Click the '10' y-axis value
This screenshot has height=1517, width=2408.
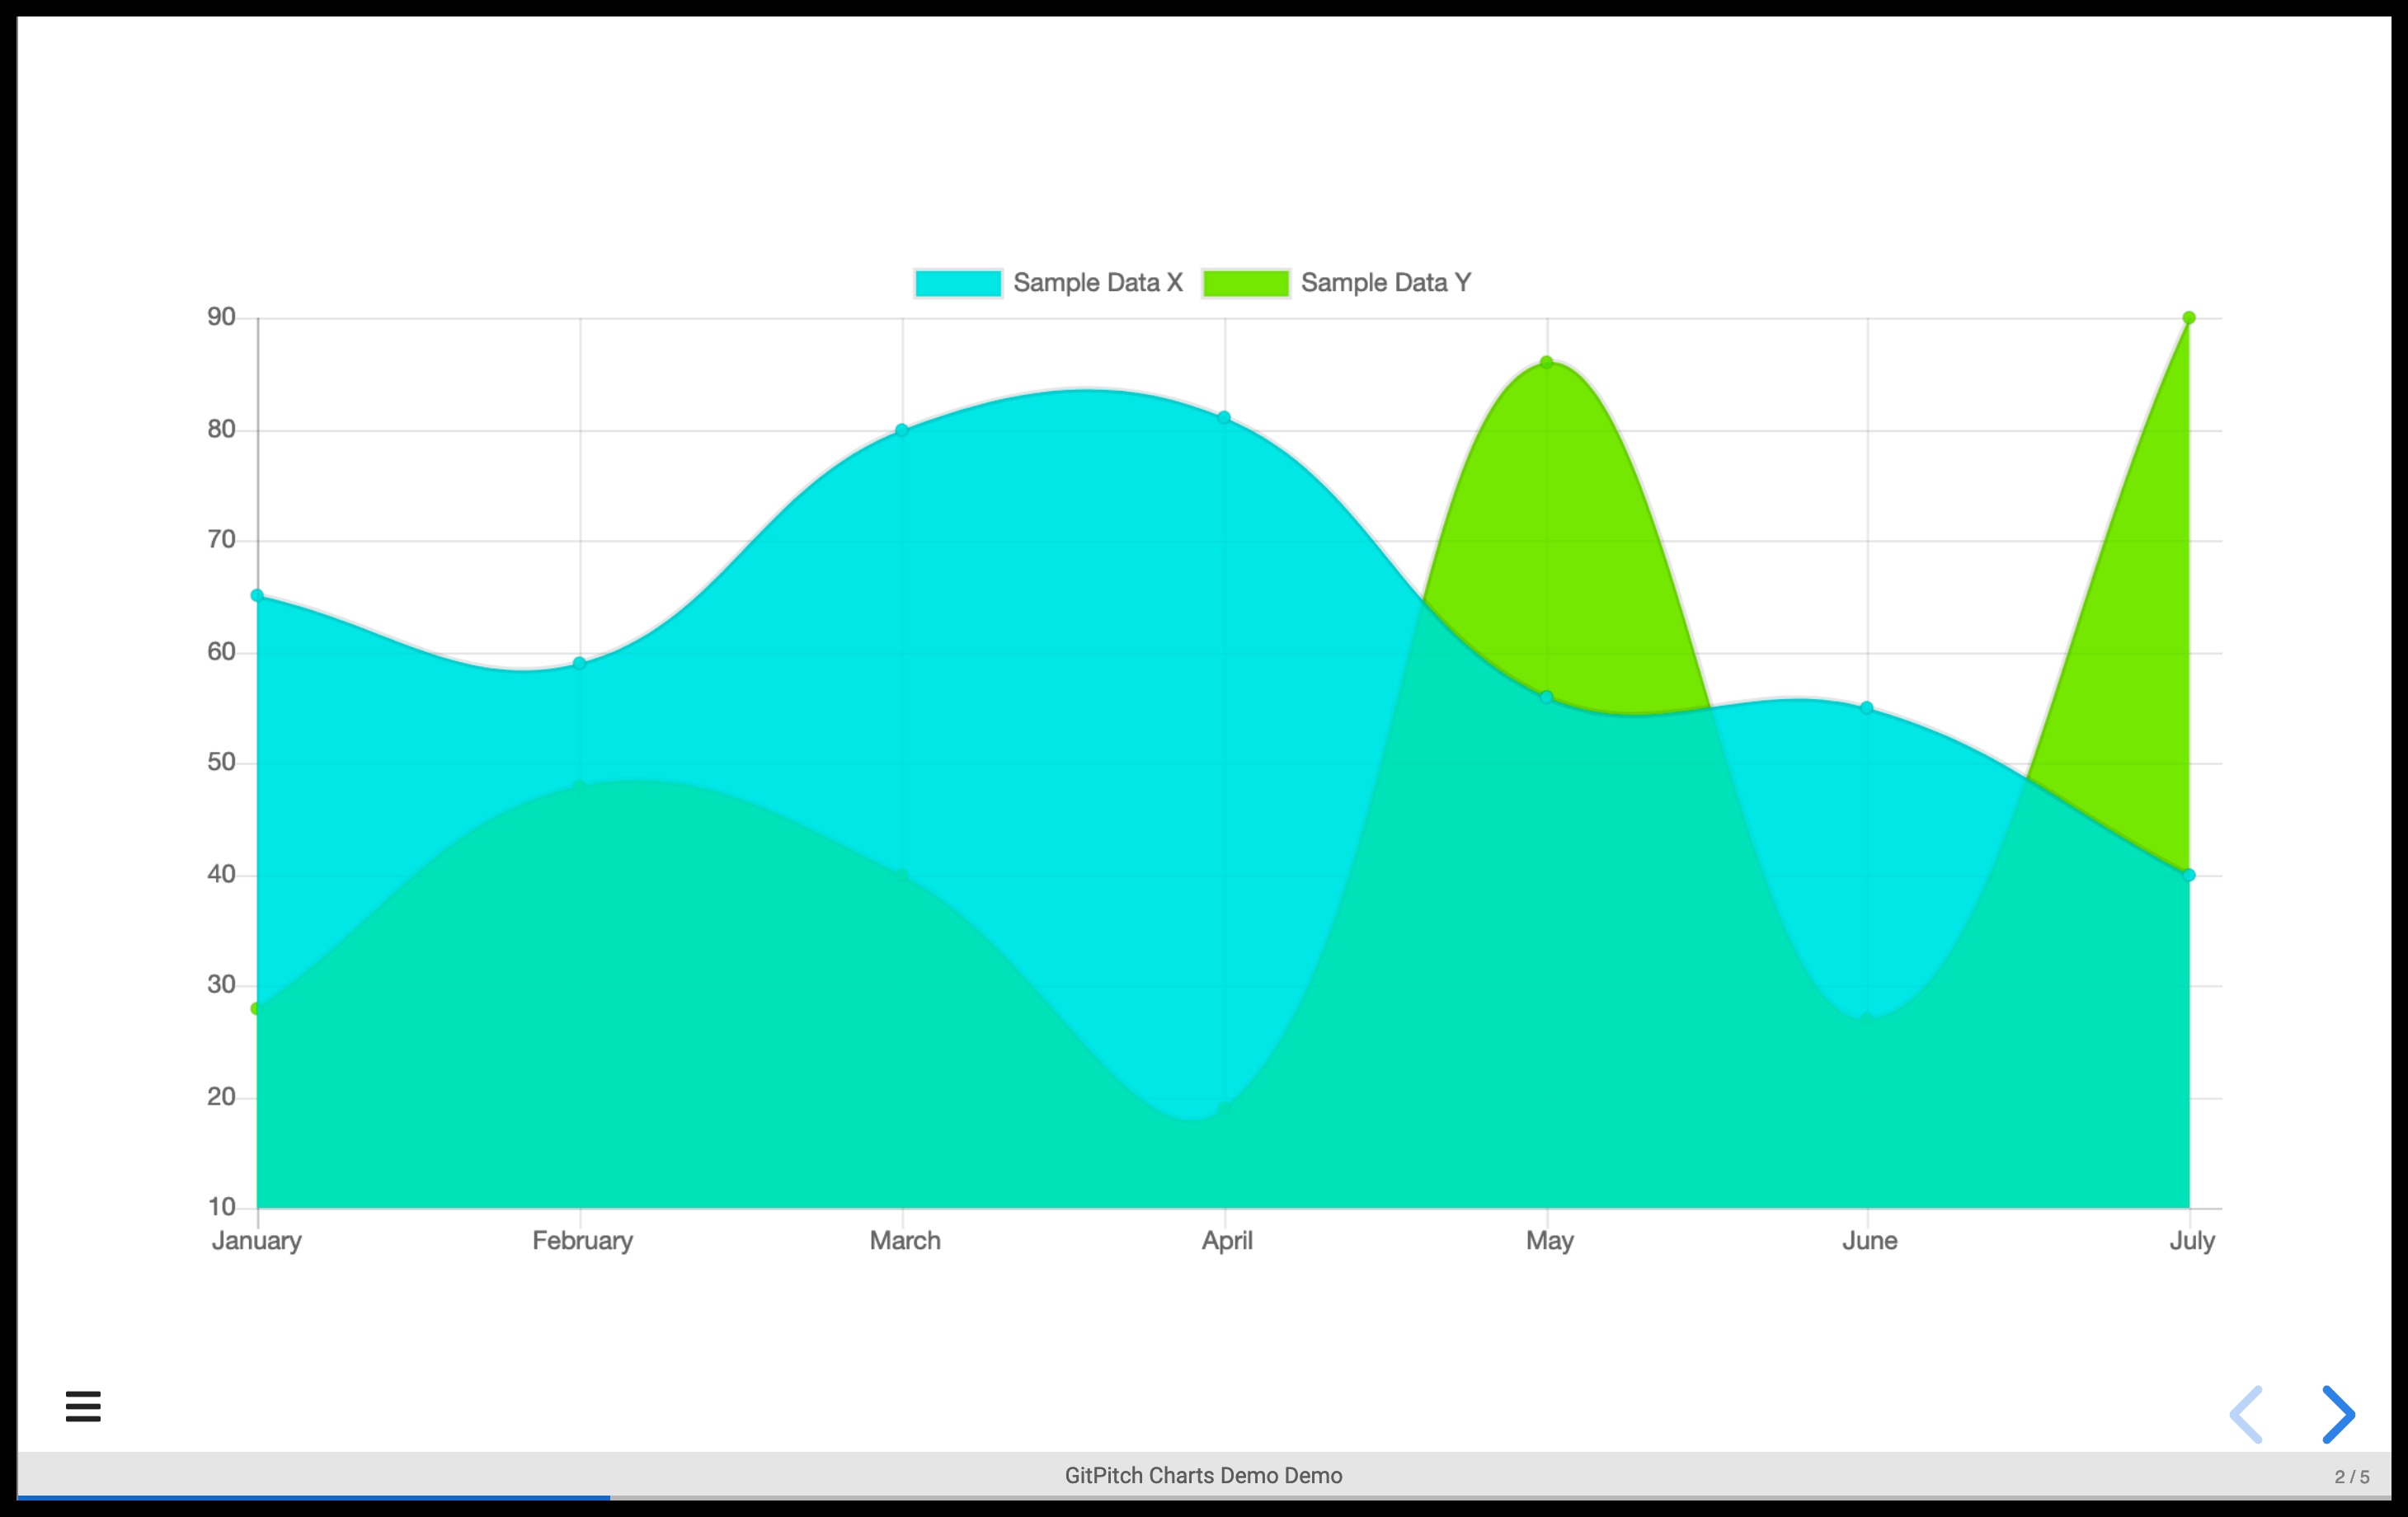(x=221, y=1207)
